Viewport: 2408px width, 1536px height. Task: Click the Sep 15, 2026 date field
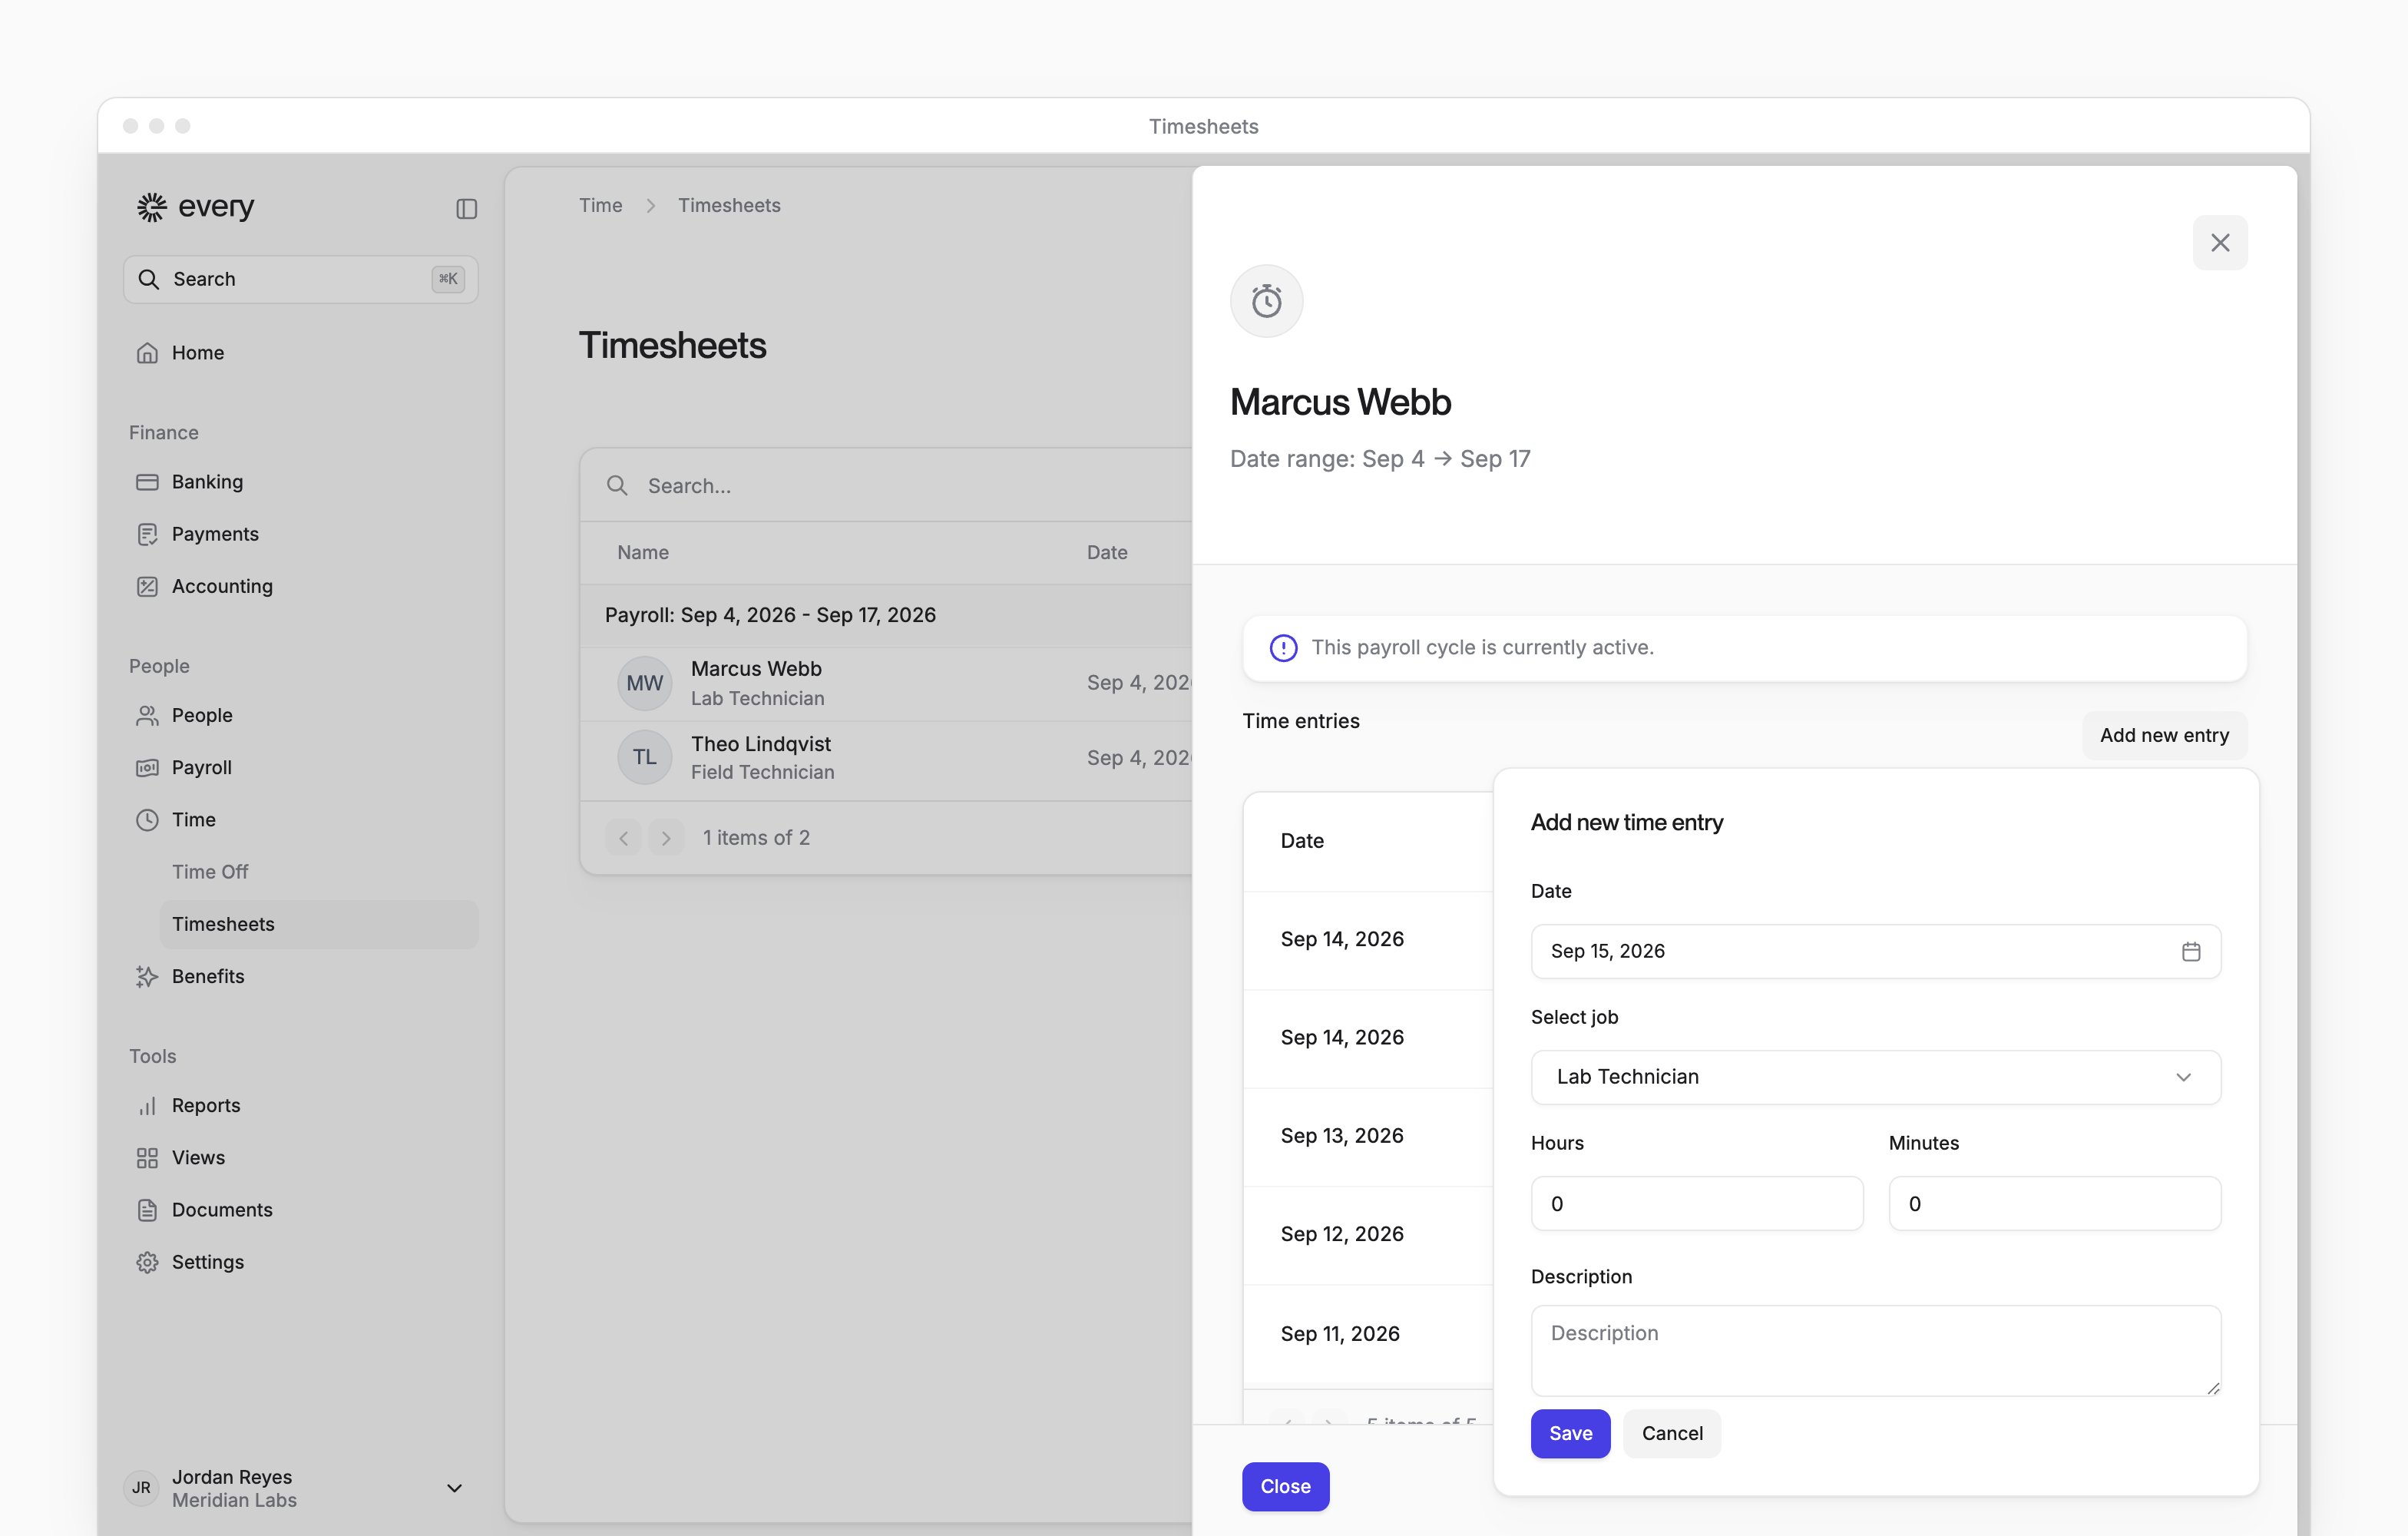click(x=1875, y=951)
